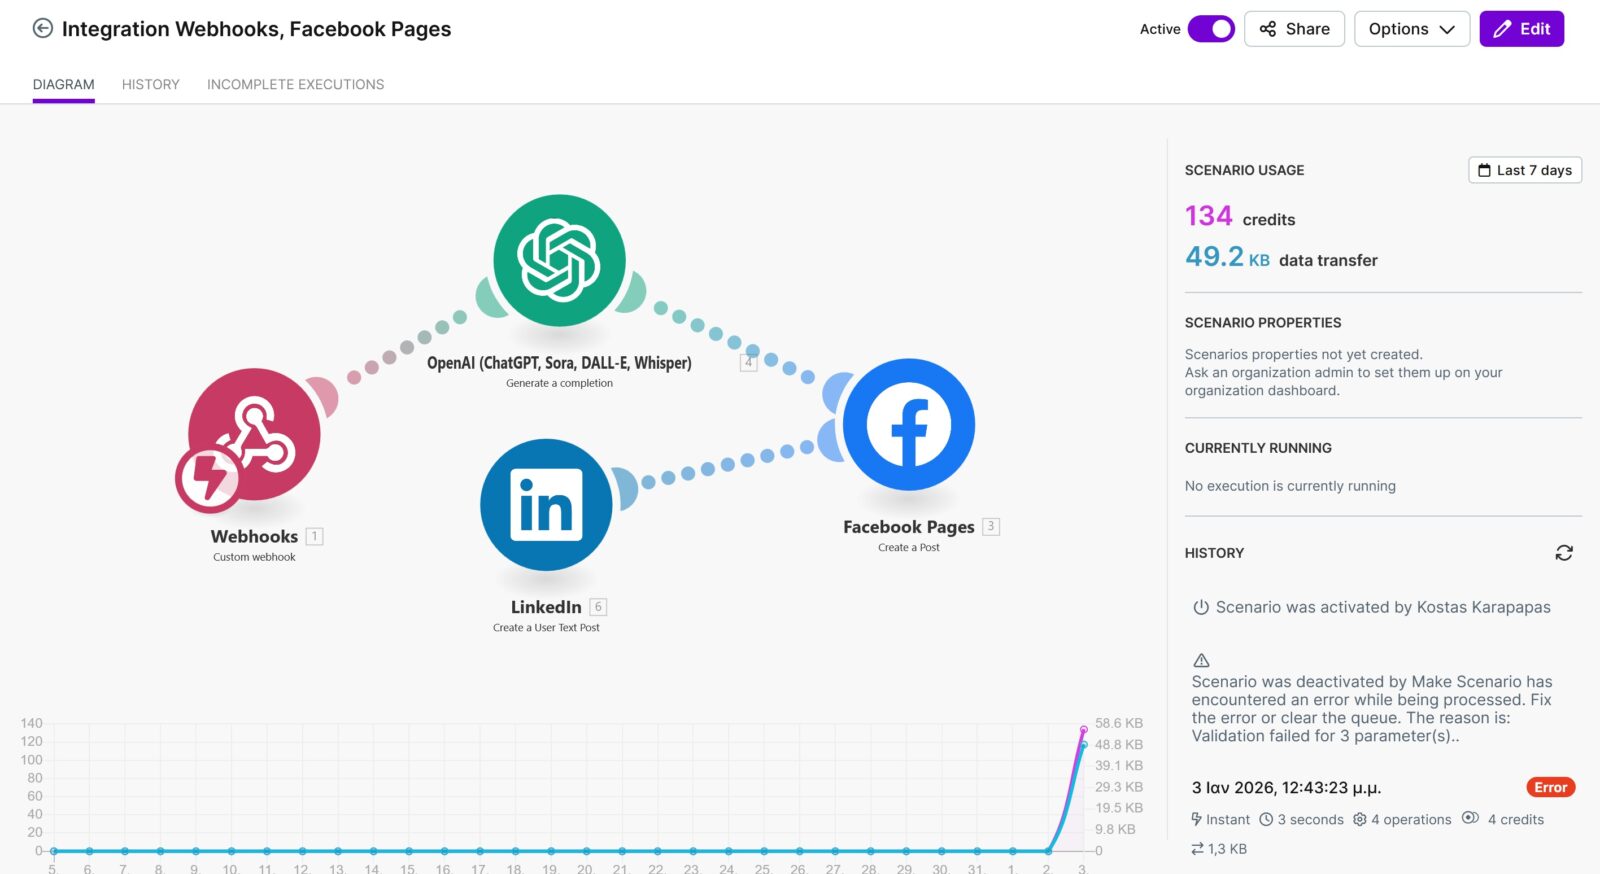Click the peak data point on usage chart

click(1083, 730)
